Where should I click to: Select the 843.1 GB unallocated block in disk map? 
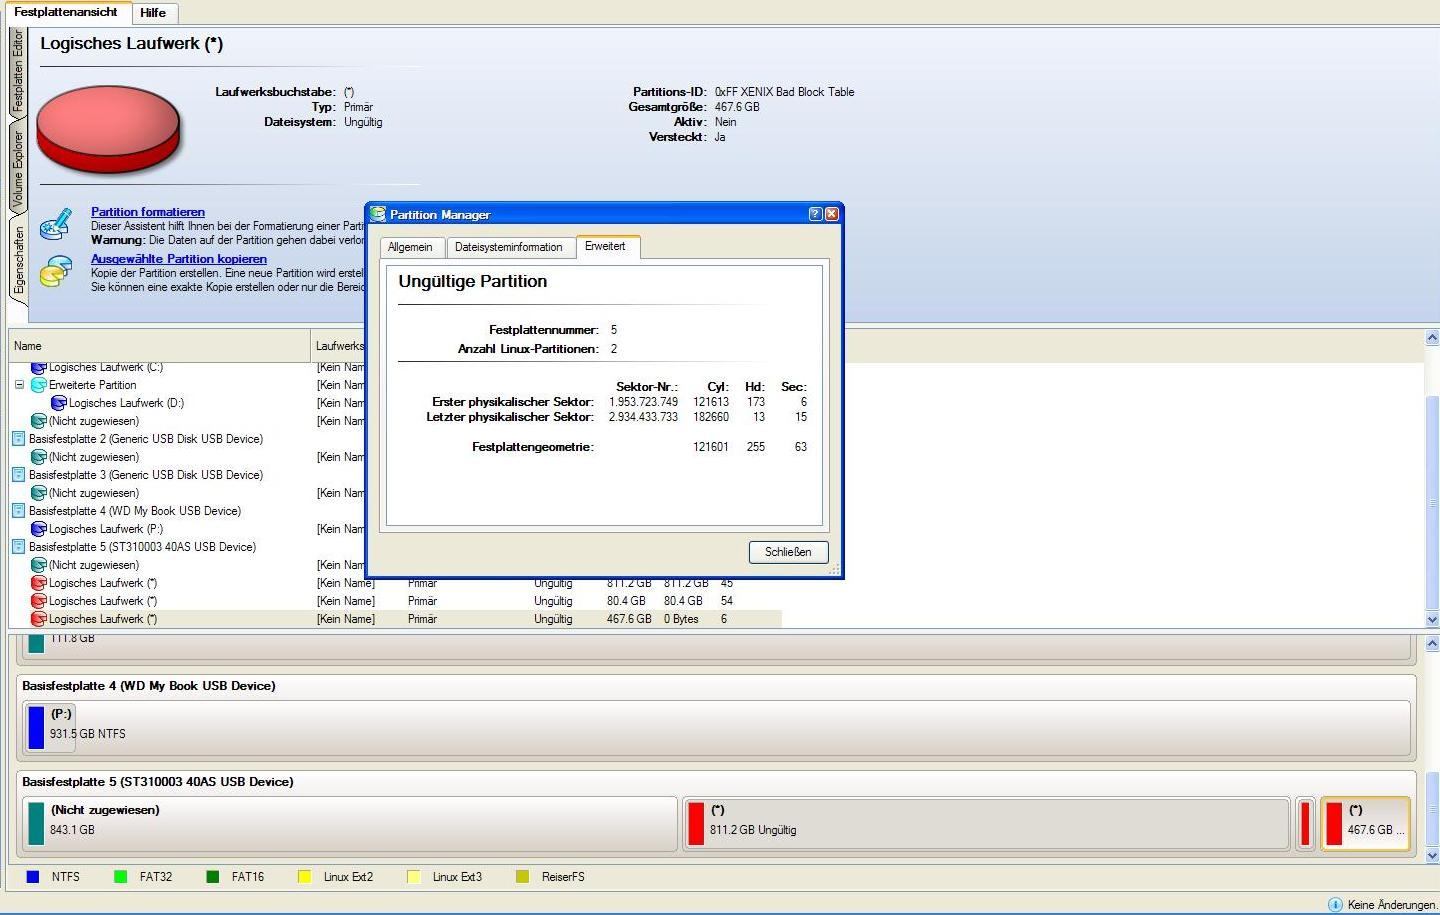point(350,824)
